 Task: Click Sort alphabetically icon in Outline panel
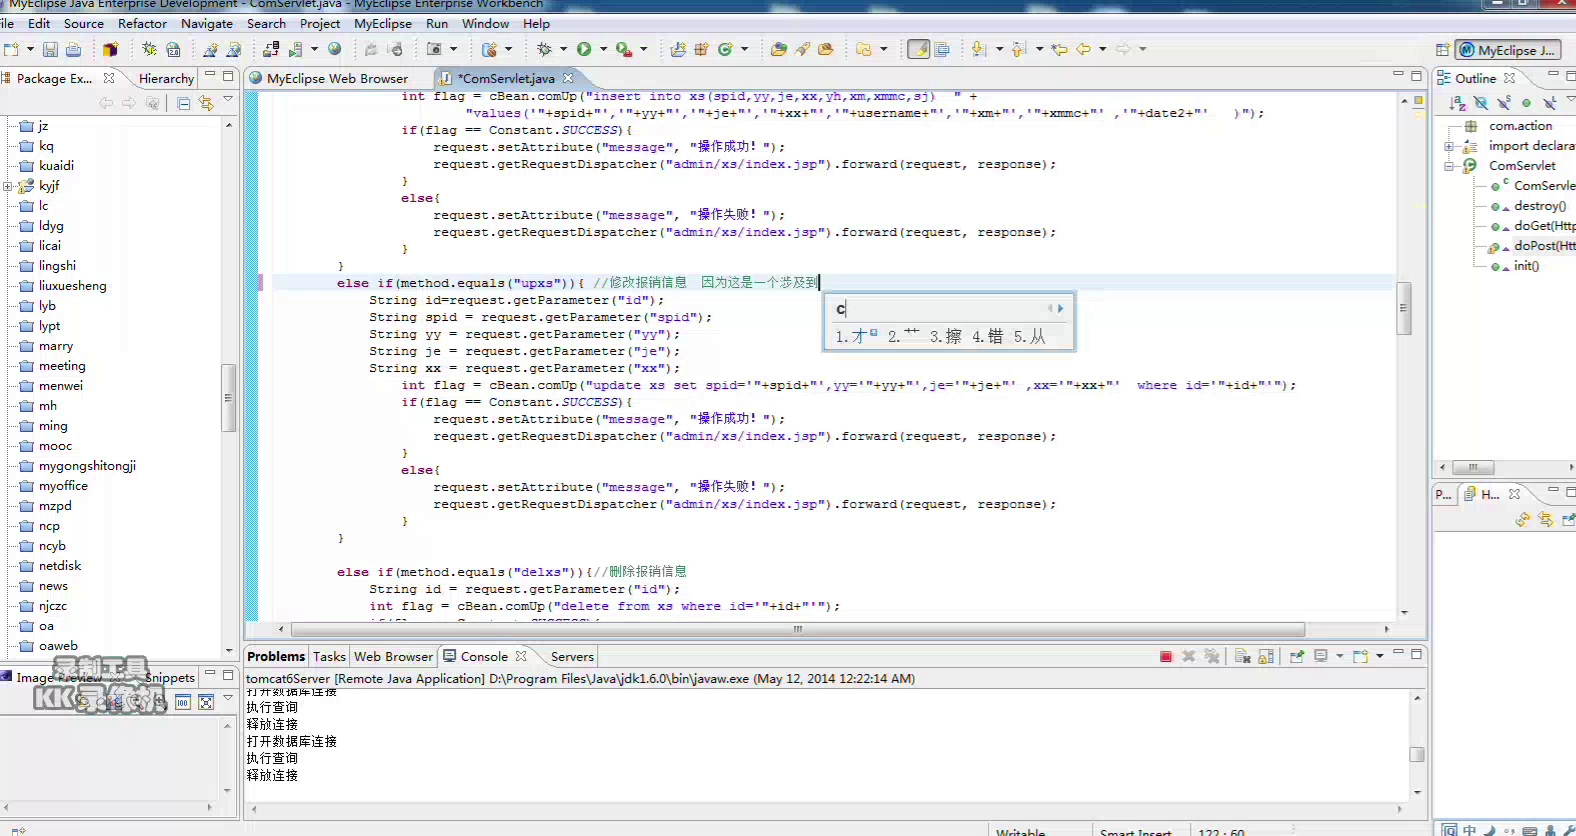point(1458,103)
